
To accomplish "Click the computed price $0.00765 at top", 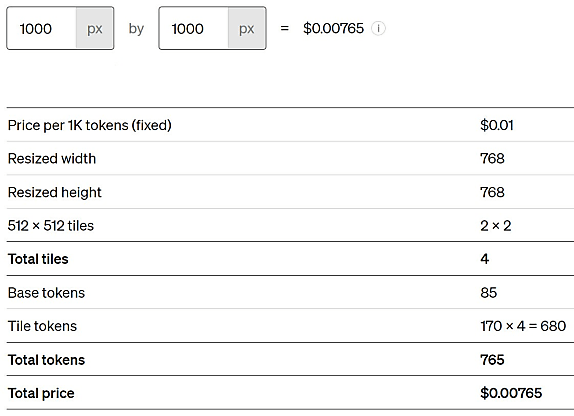I will pos(333,28).
